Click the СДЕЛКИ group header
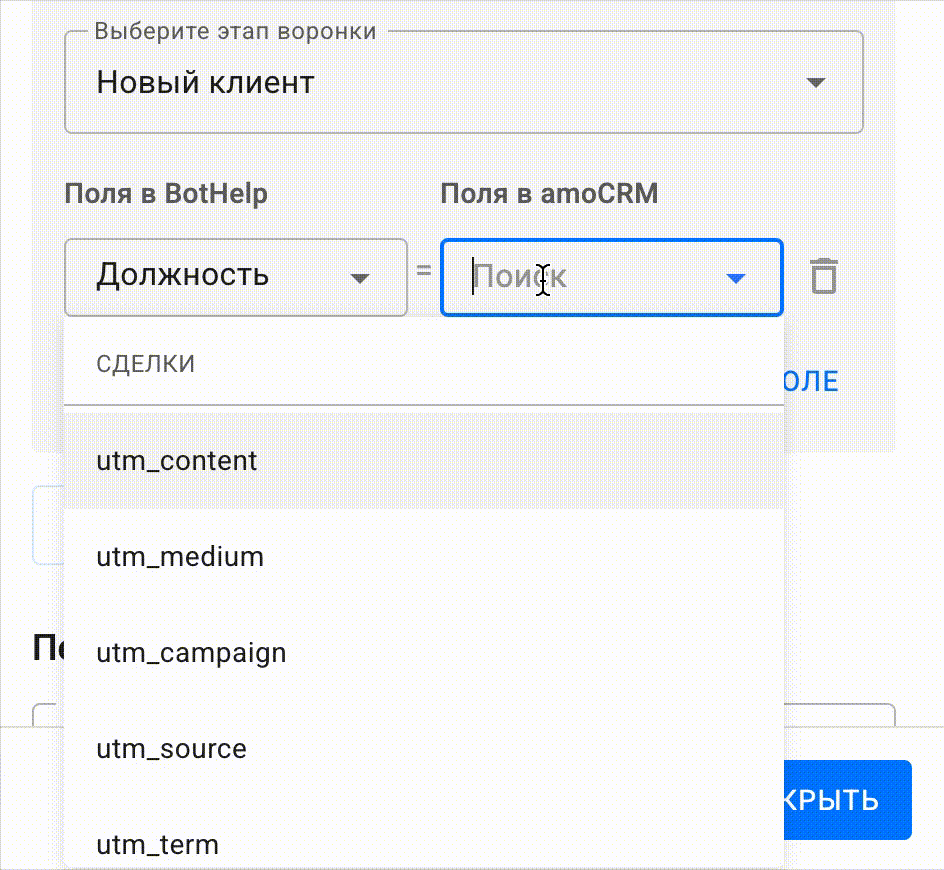Viewport: 944px width, 870px height. (x=146, y=364)
